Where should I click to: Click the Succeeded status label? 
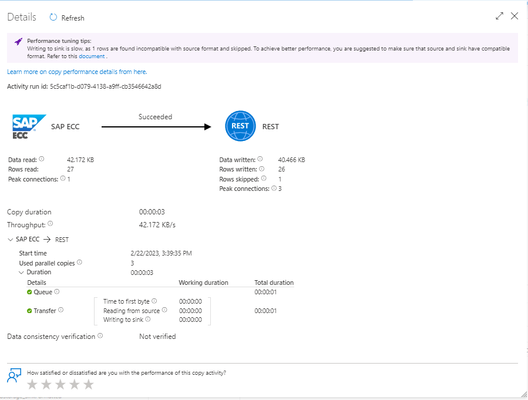point(155,117)
